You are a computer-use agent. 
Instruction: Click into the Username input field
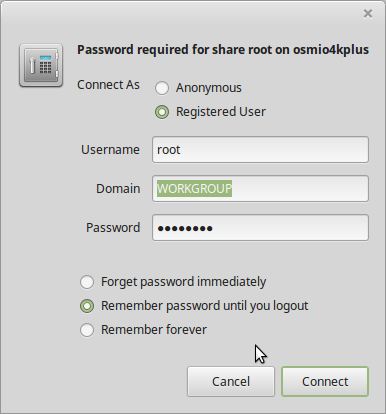260,150
